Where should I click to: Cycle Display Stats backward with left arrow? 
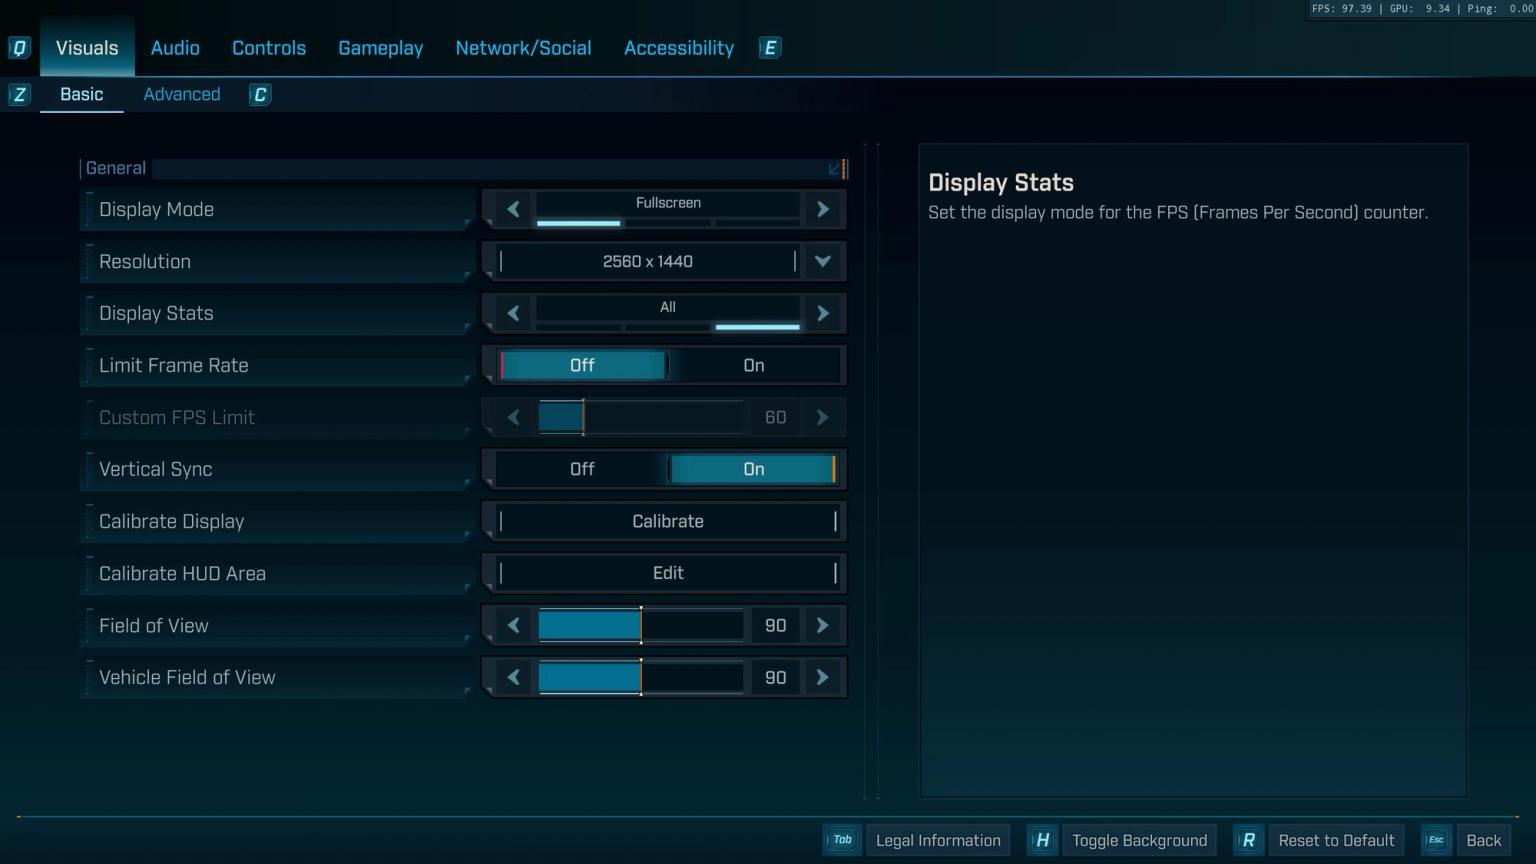click(x=512, y=313)
